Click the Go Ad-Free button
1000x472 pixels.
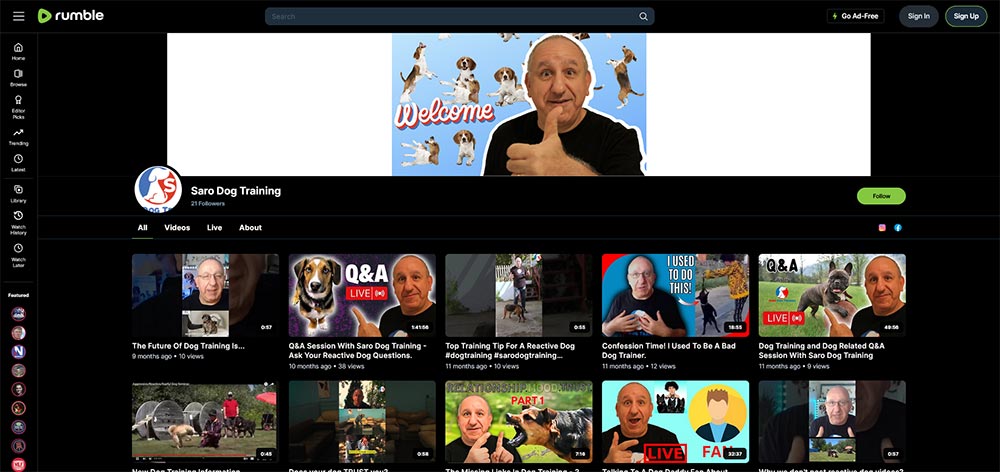855,16
